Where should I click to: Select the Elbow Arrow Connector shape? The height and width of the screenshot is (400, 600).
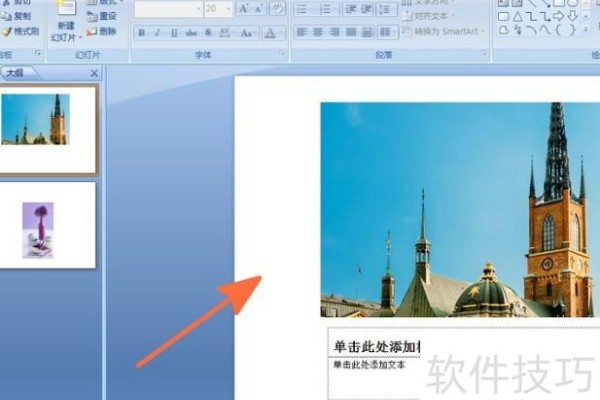point(545,16)
